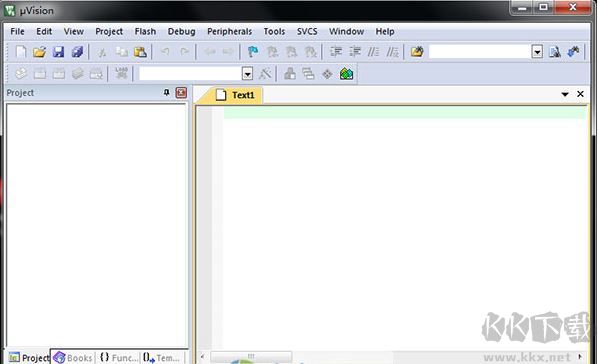Image resolution: width=598 pixels, height=364 pixels.
Task: Open the editor window list arrow
Action: pos(565,94)
